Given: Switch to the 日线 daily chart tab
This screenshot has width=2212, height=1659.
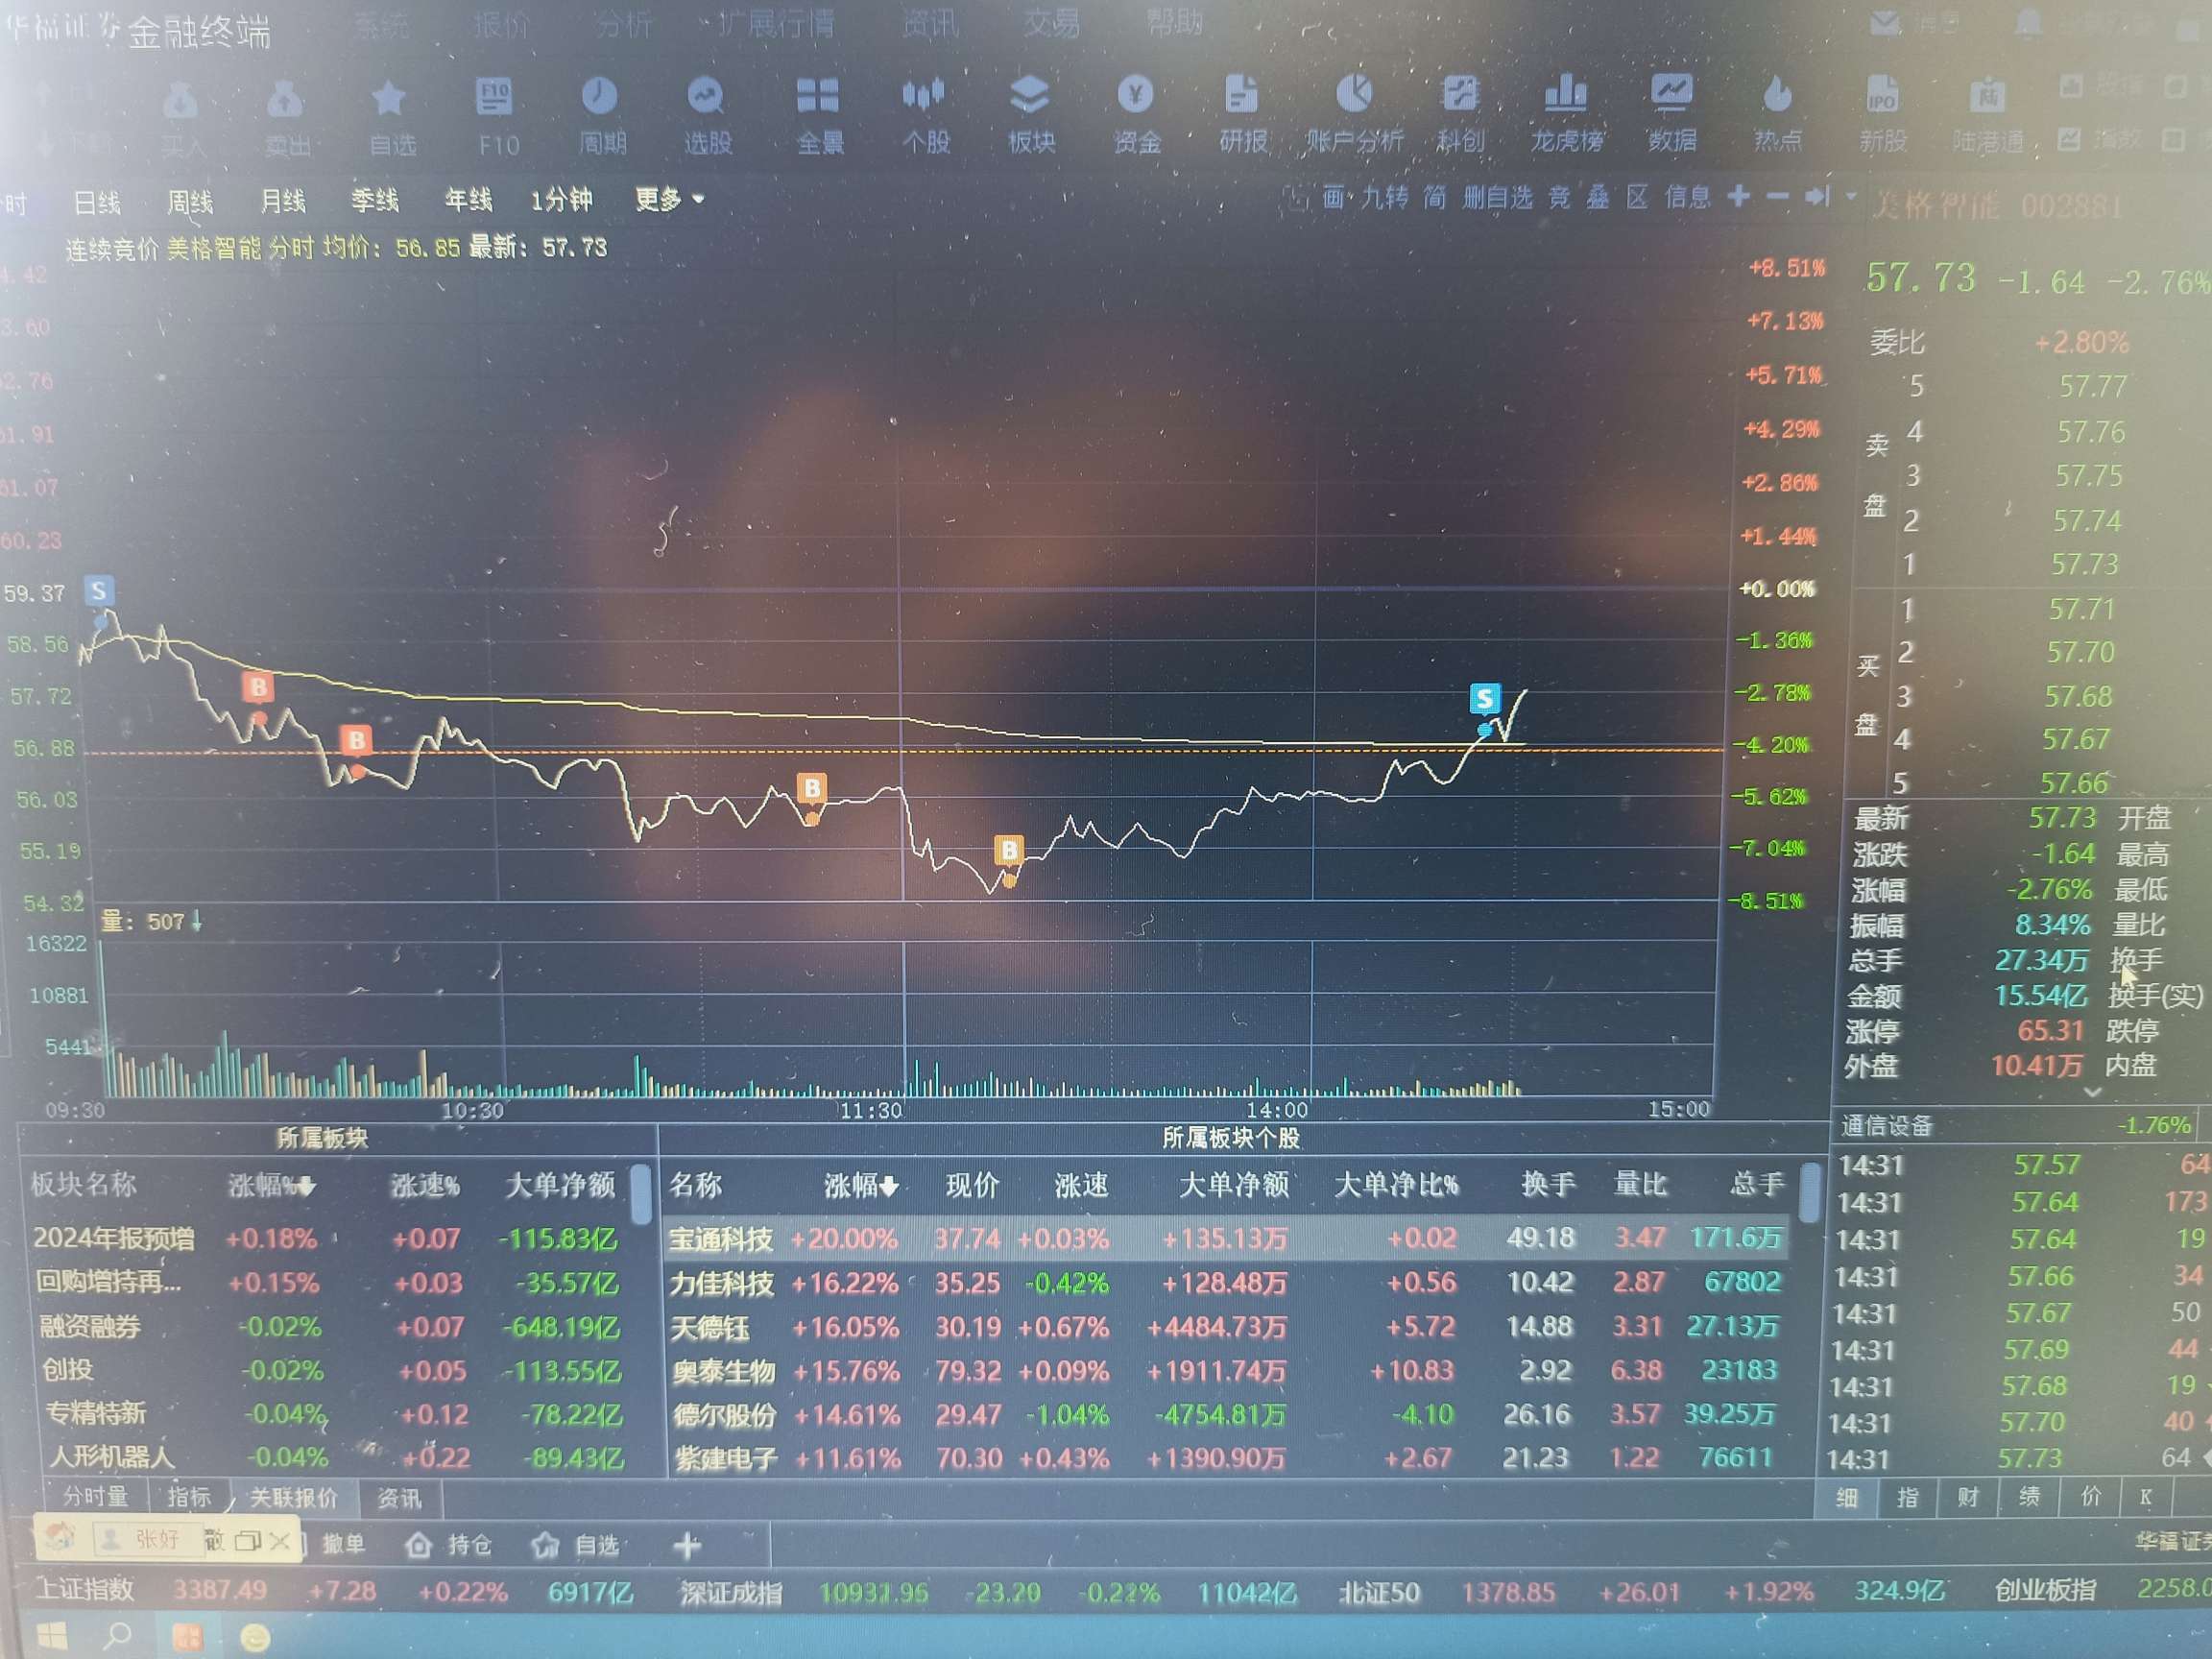Looking at the screenshot, I should coord(97,203).
